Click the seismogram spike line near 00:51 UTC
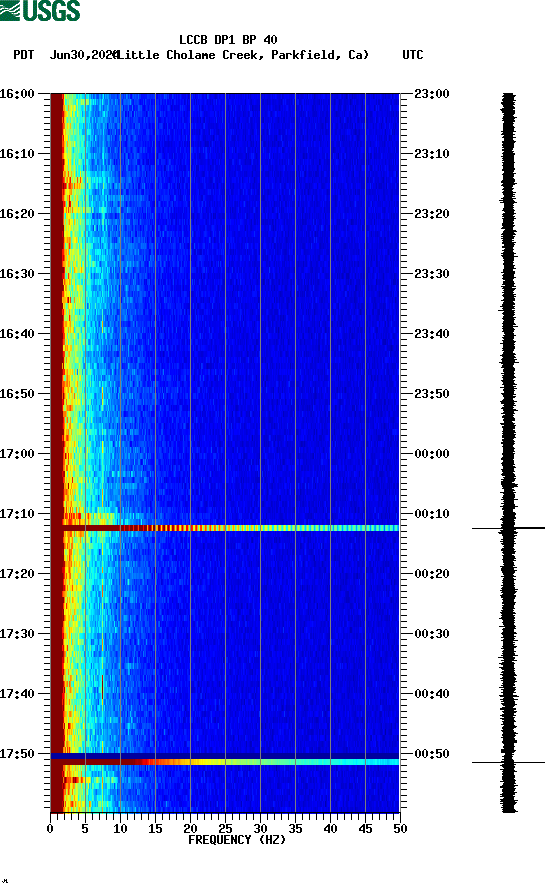 (508, 762)
